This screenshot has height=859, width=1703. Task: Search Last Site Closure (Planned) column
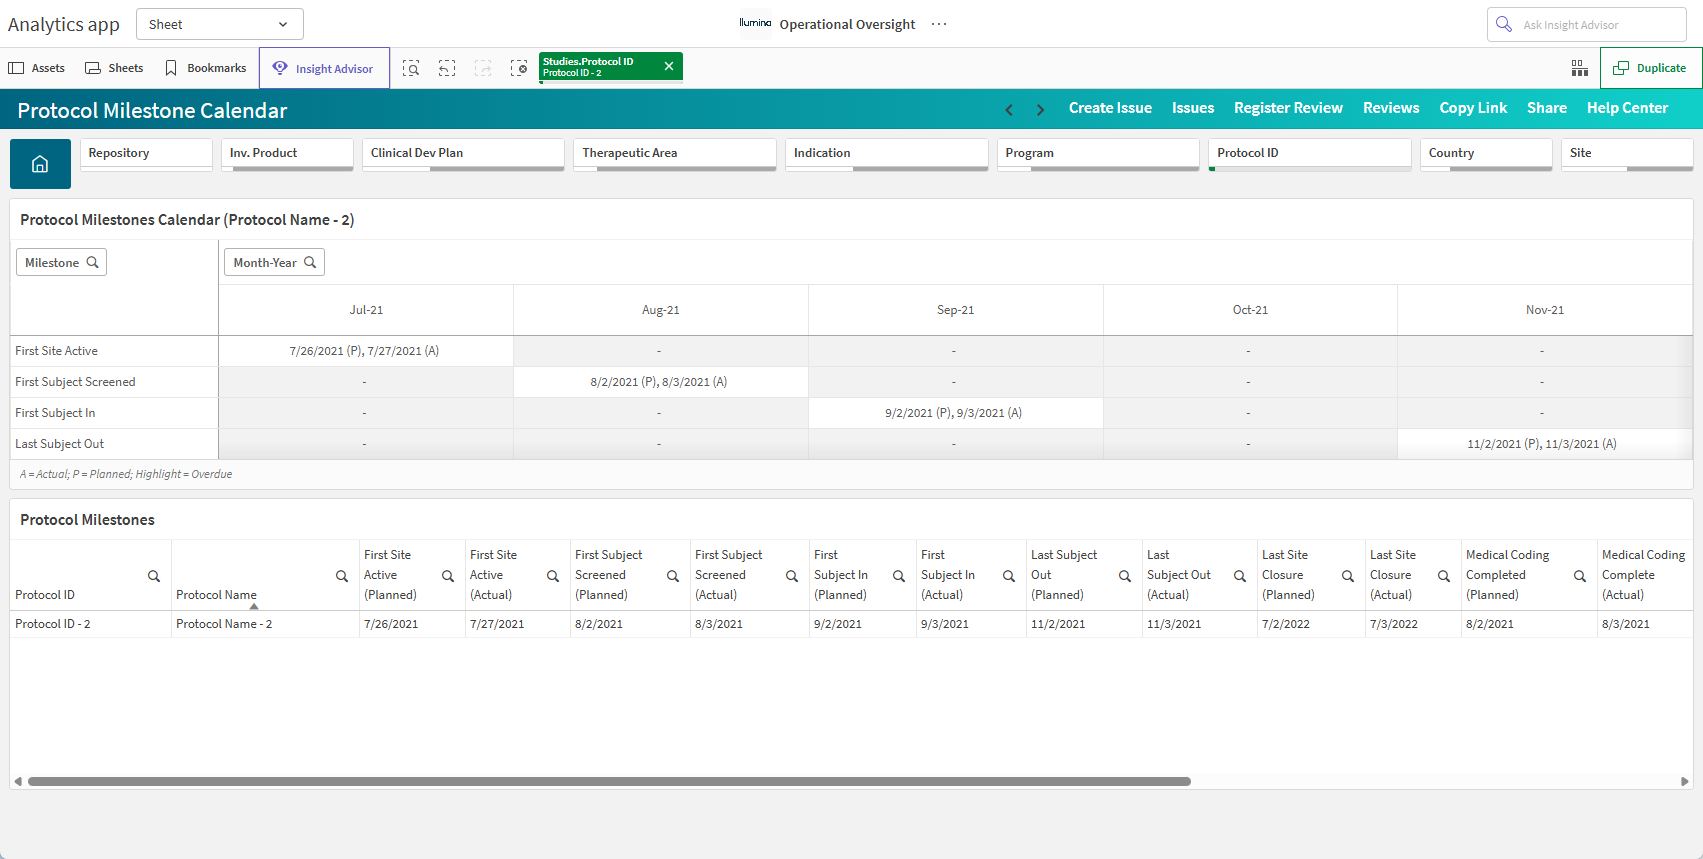[1348, 576]
